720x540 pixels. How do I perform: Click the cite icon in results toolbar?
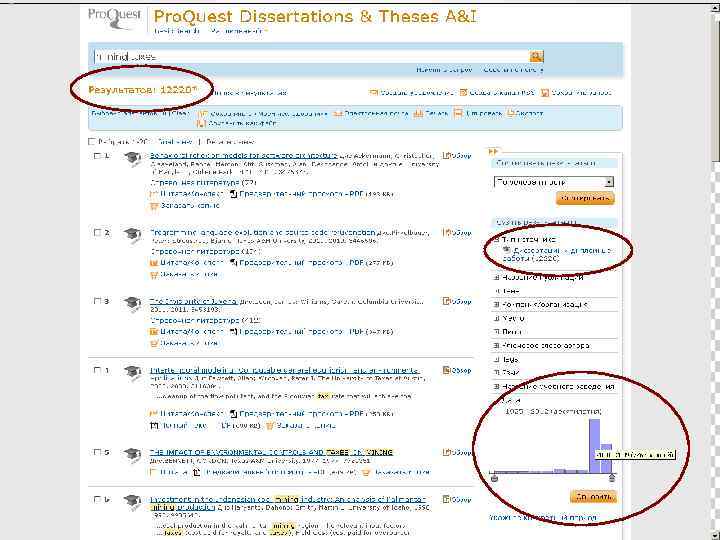[457, 113]
